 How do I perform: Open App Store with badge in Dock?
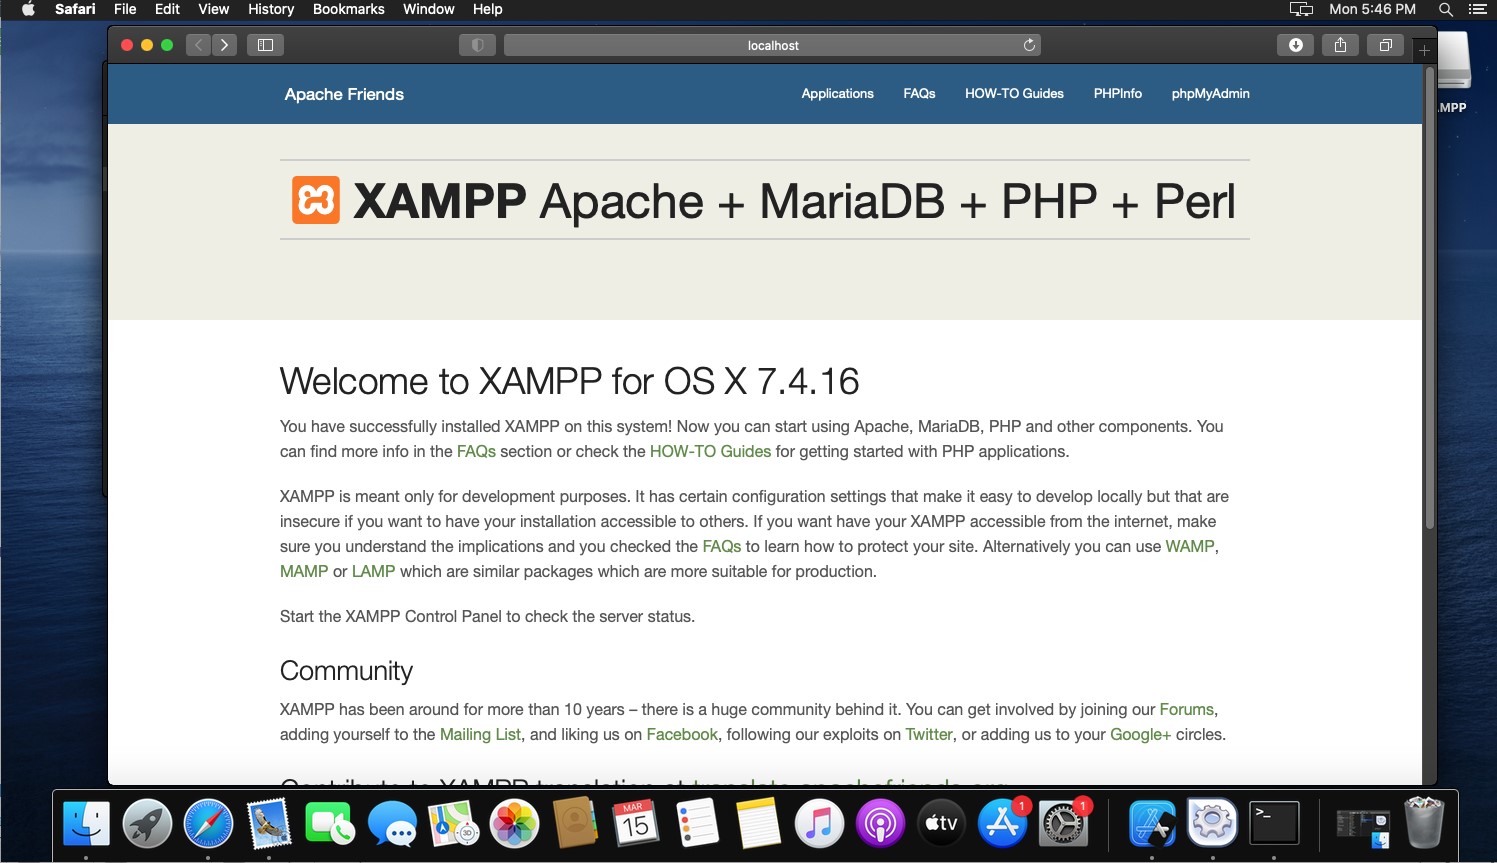(1002, 825)
